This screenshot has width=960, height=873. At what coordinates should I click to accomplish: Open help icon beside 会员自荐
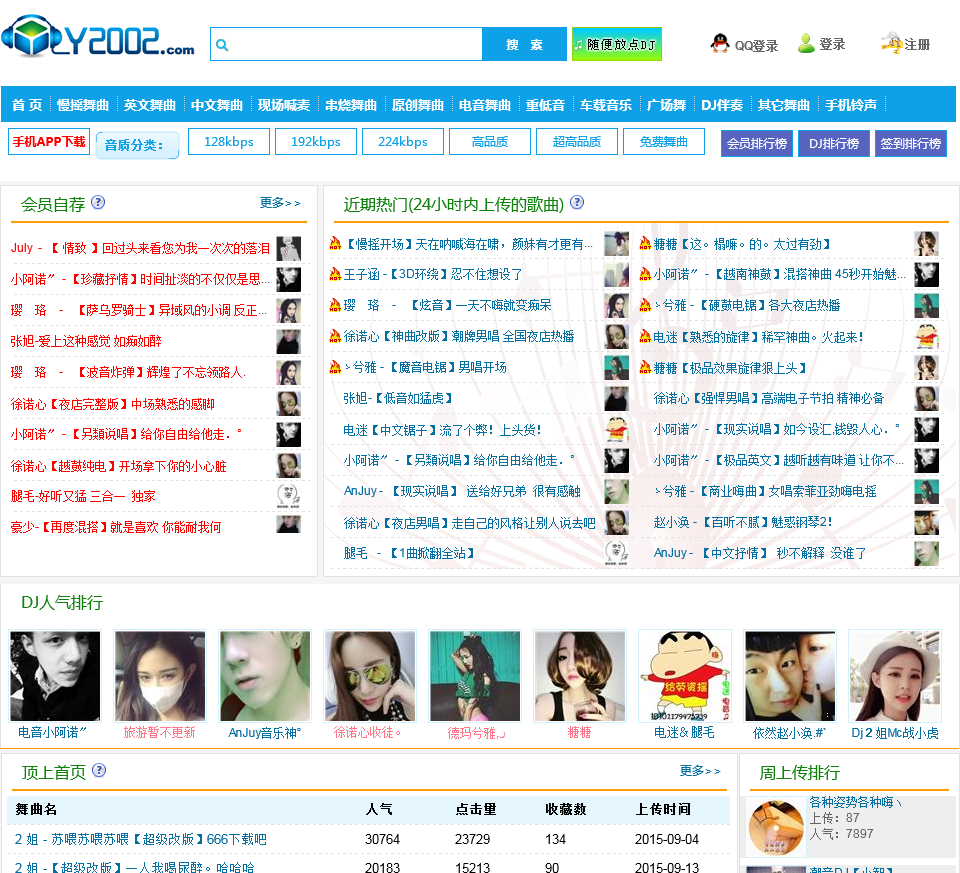pos(98,202)
